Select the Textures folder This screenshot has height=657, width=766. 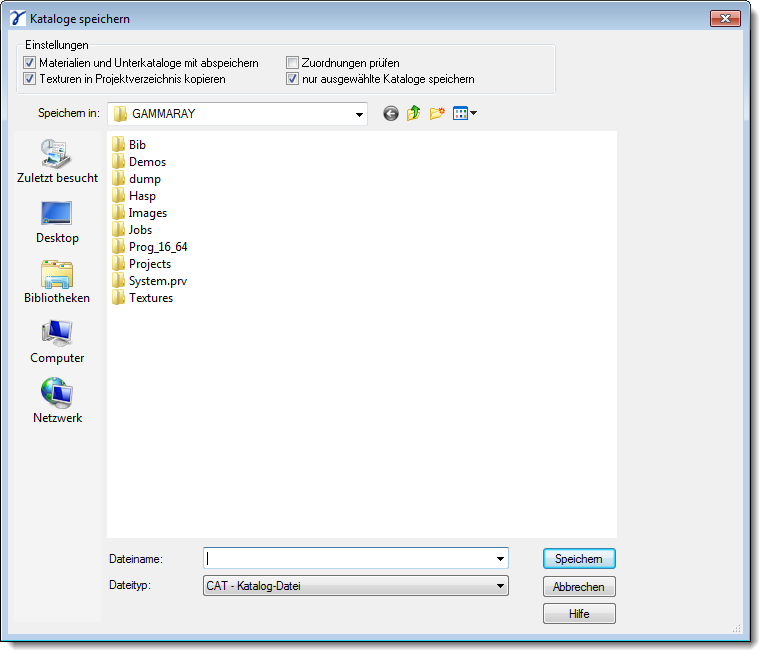tap(143, 297)
